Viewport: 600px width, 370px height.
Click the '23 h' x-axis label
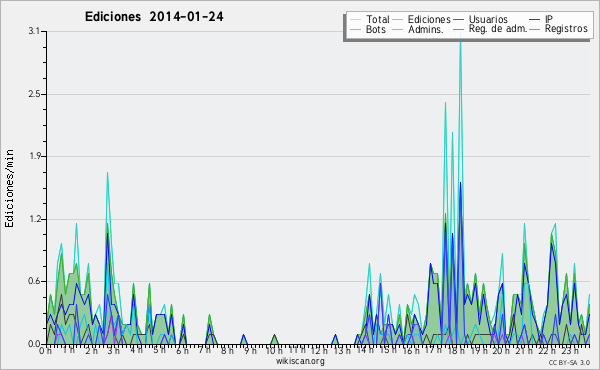point(569,351)
